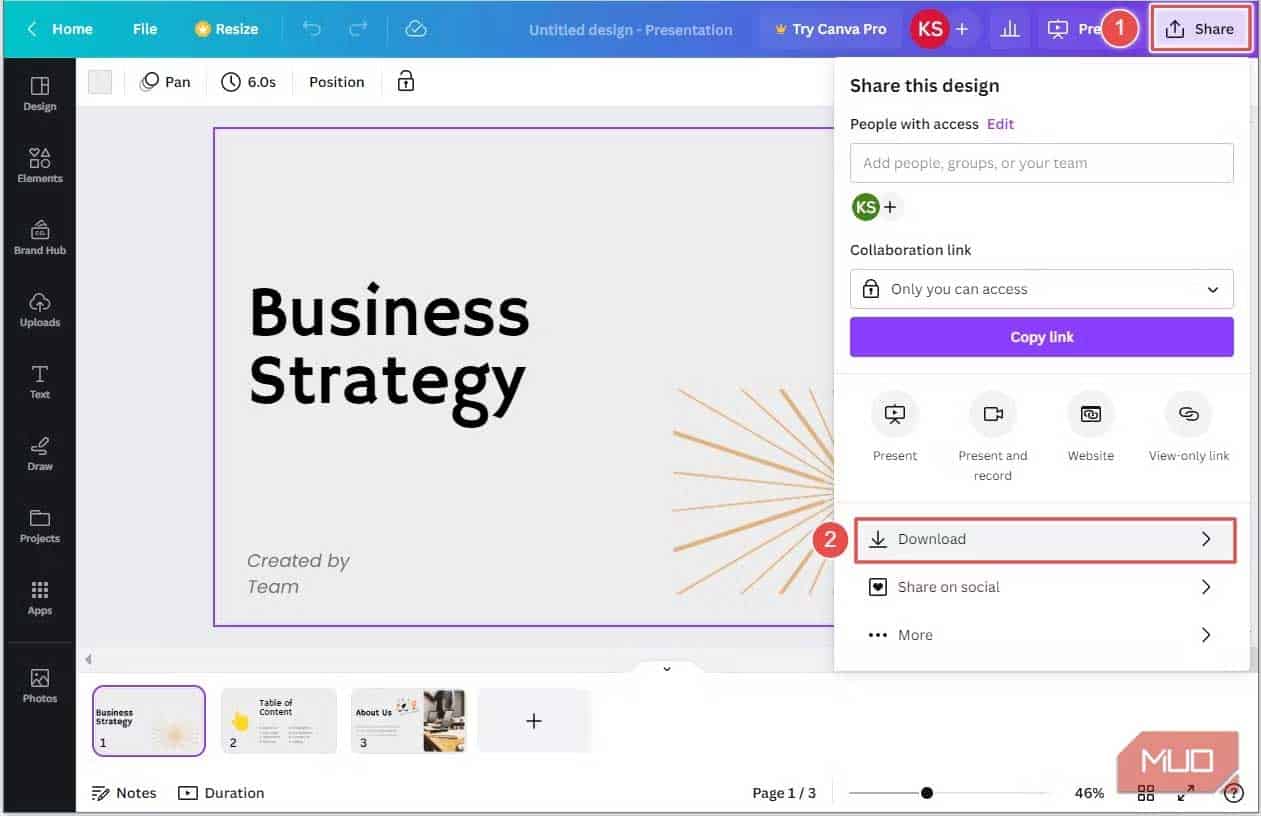Open Brand Hub from the sidebar
1261x816 pixels.
[x=39, y=237]
